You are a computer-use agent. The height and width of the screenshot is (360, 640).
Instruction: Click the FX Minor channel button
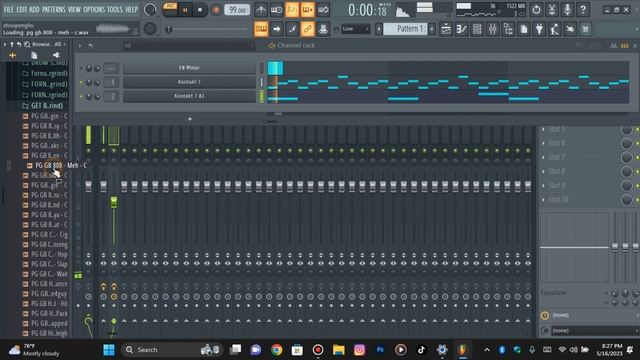[x=189, y=68]
